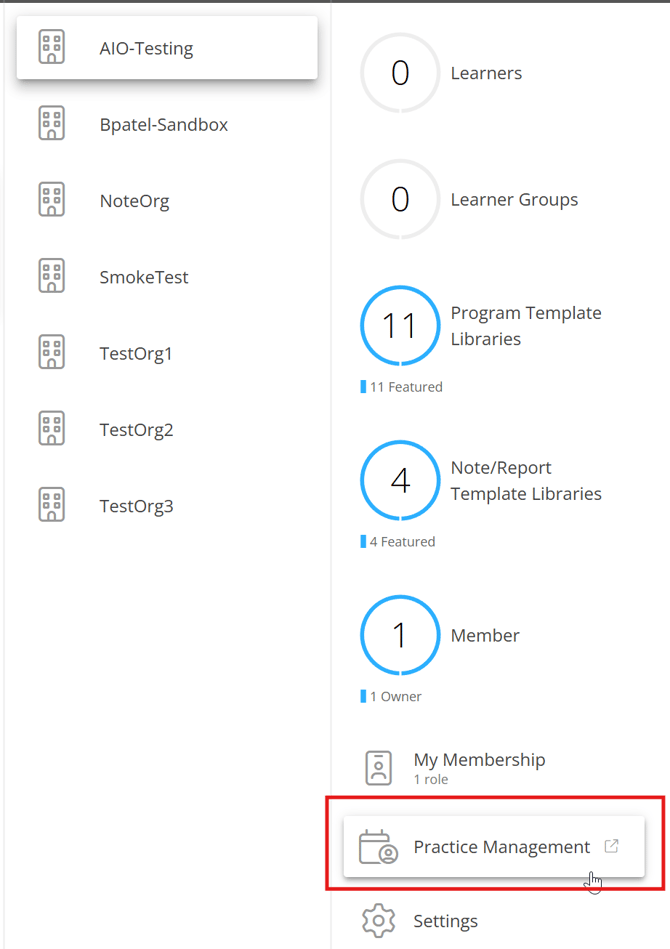The width and height of the screenshot is (670, 949).
Task: Click the Bpatel-Sandbox building icon
Action: [51, 125]
